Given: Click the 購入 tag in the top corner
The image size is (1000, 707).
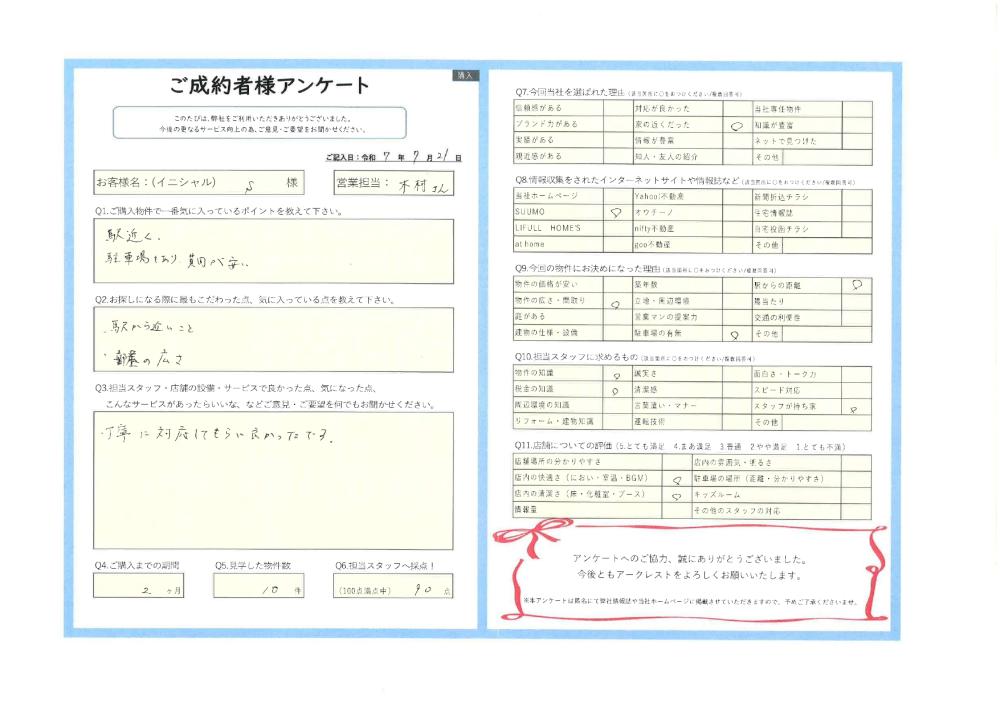Looking at the screenshot, I should 466,75.
